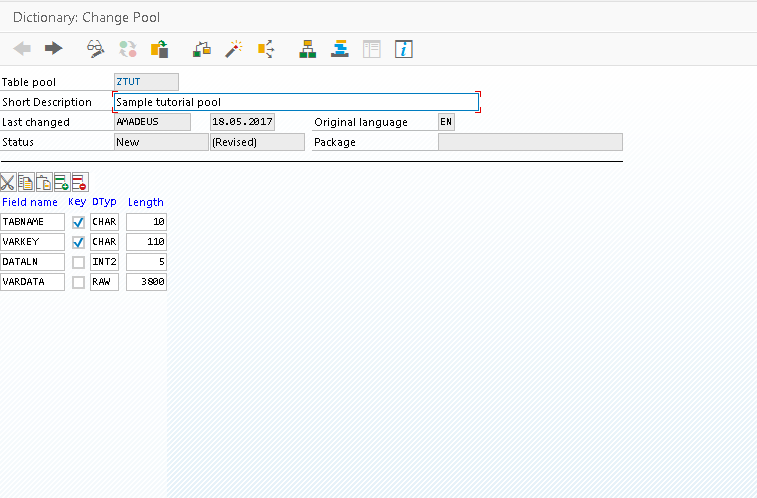Show the object hierarchy display icon
Image resolution: width=757 pixels, height=498 pixels.
click(x=308, y=48)
